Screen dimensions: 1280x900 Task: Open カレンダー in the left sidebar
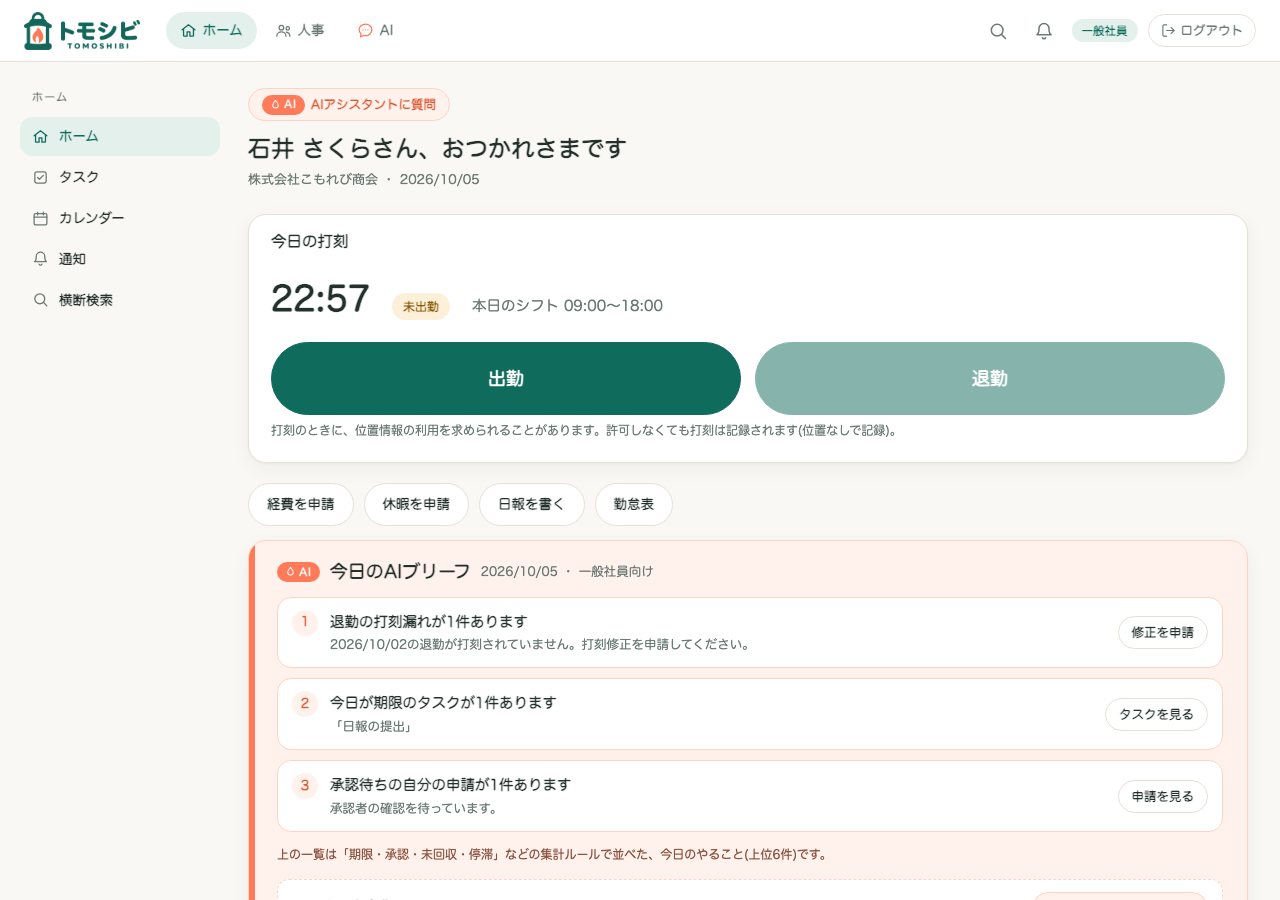[120, 218]
